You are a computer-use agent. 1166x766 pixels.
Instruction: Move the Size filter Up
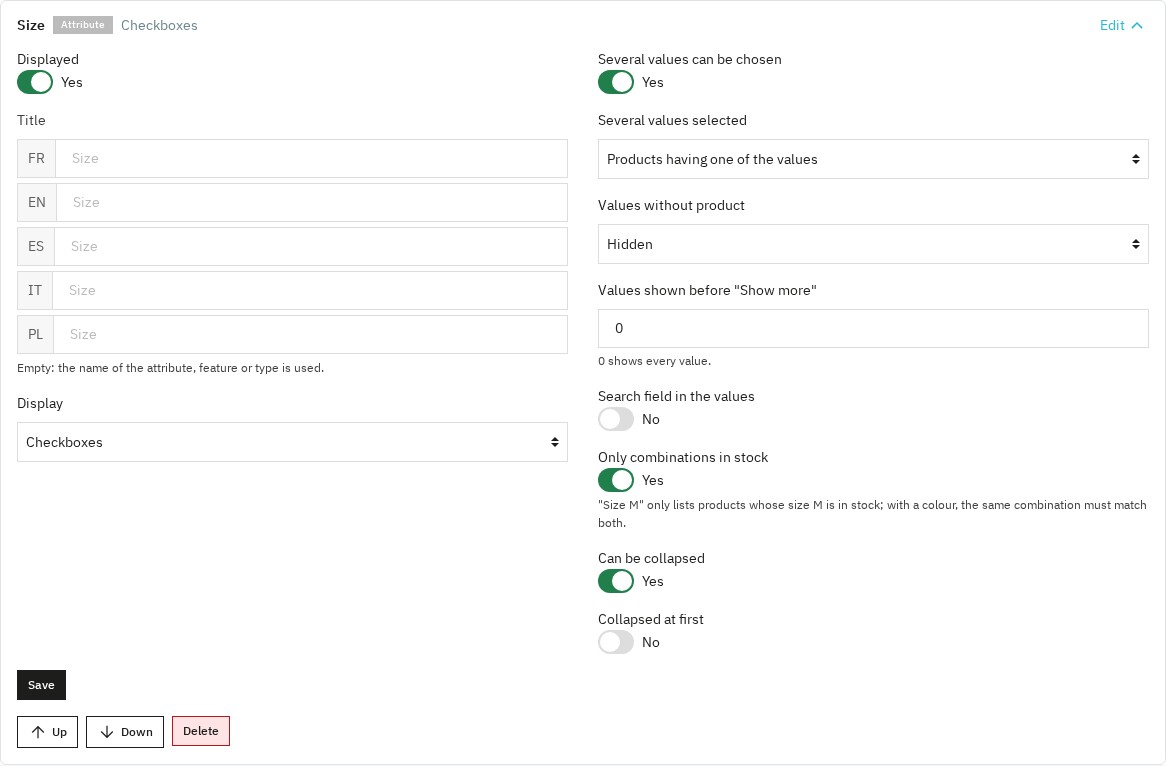pyautogui.click(x=48, y=732)
